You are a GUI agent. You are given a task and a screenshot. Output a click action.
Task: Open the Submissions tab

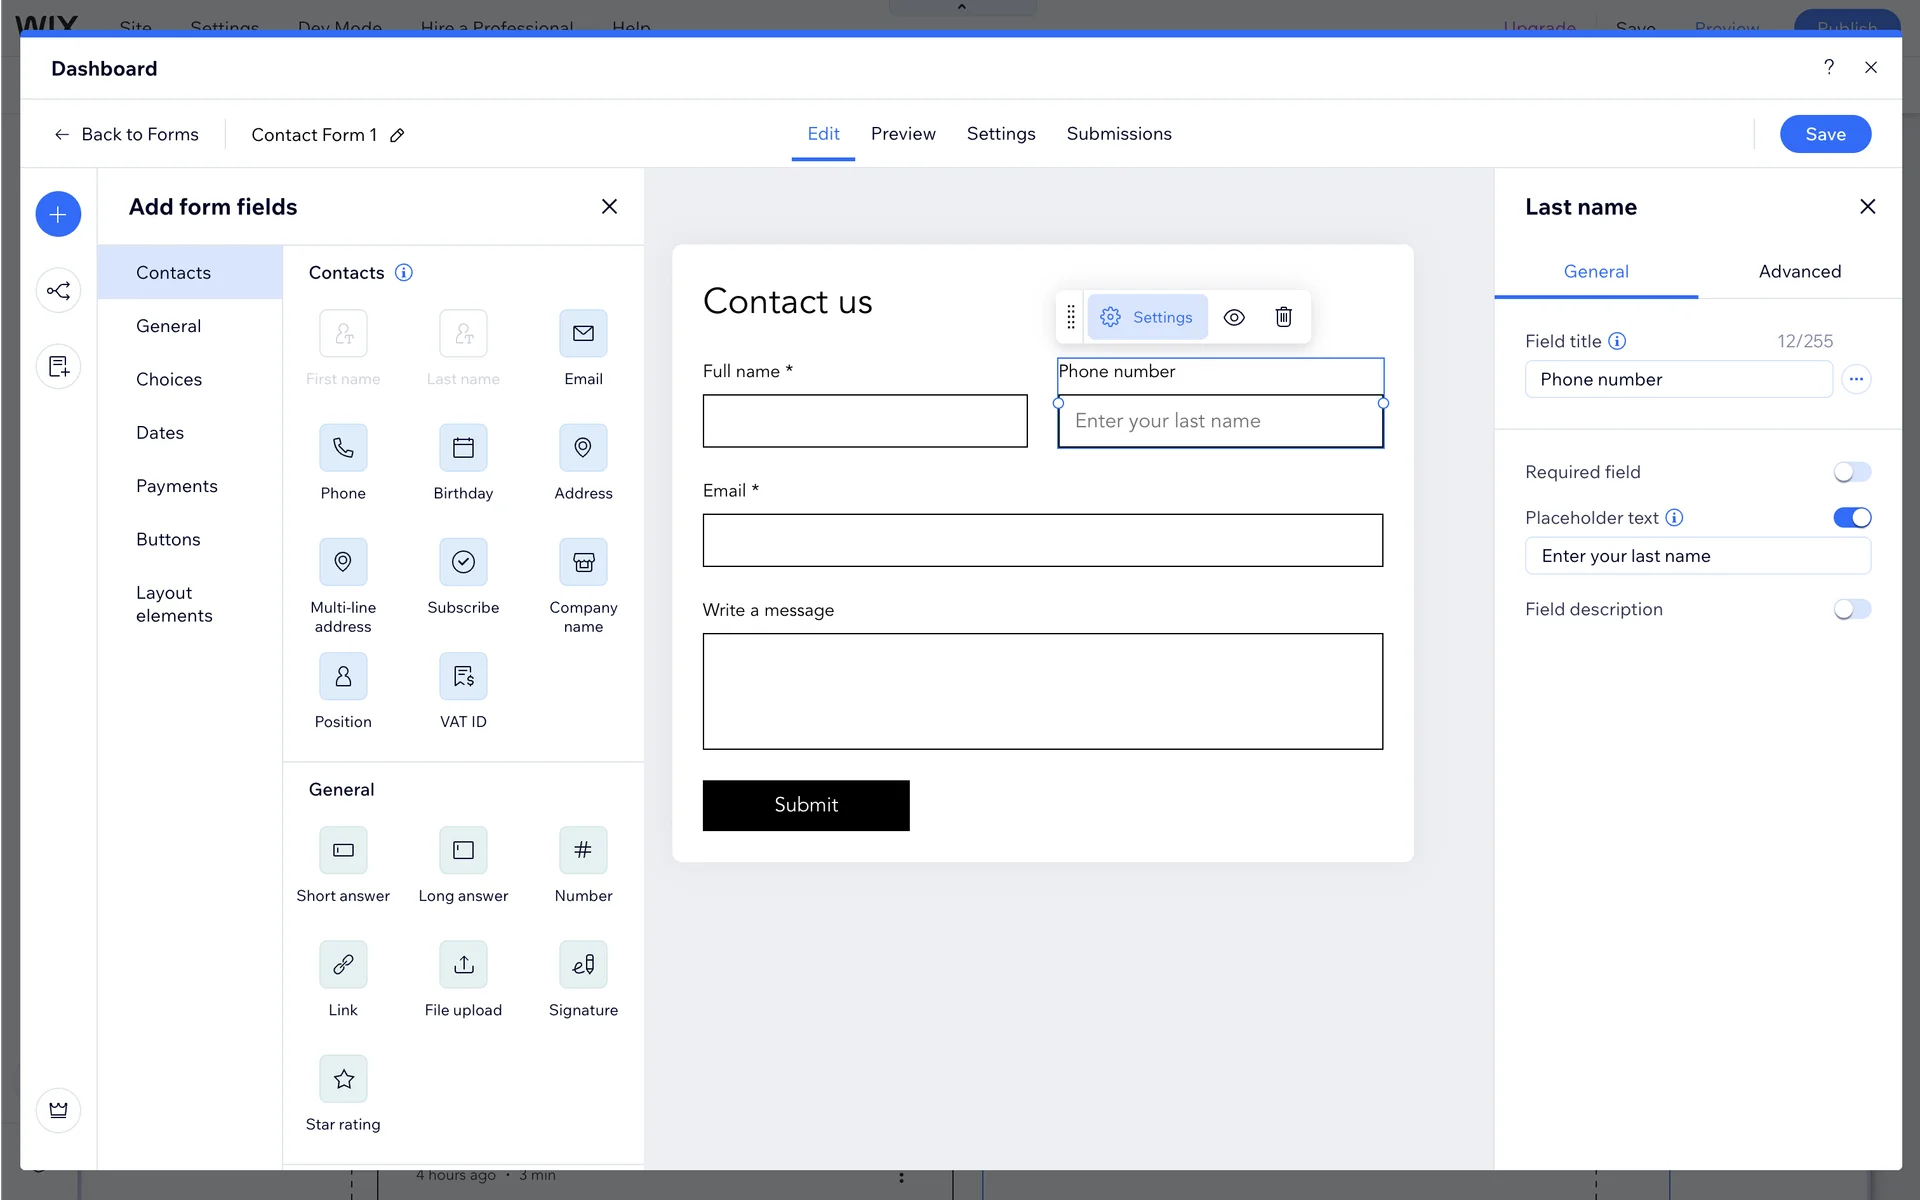(x=1118, y=134)
